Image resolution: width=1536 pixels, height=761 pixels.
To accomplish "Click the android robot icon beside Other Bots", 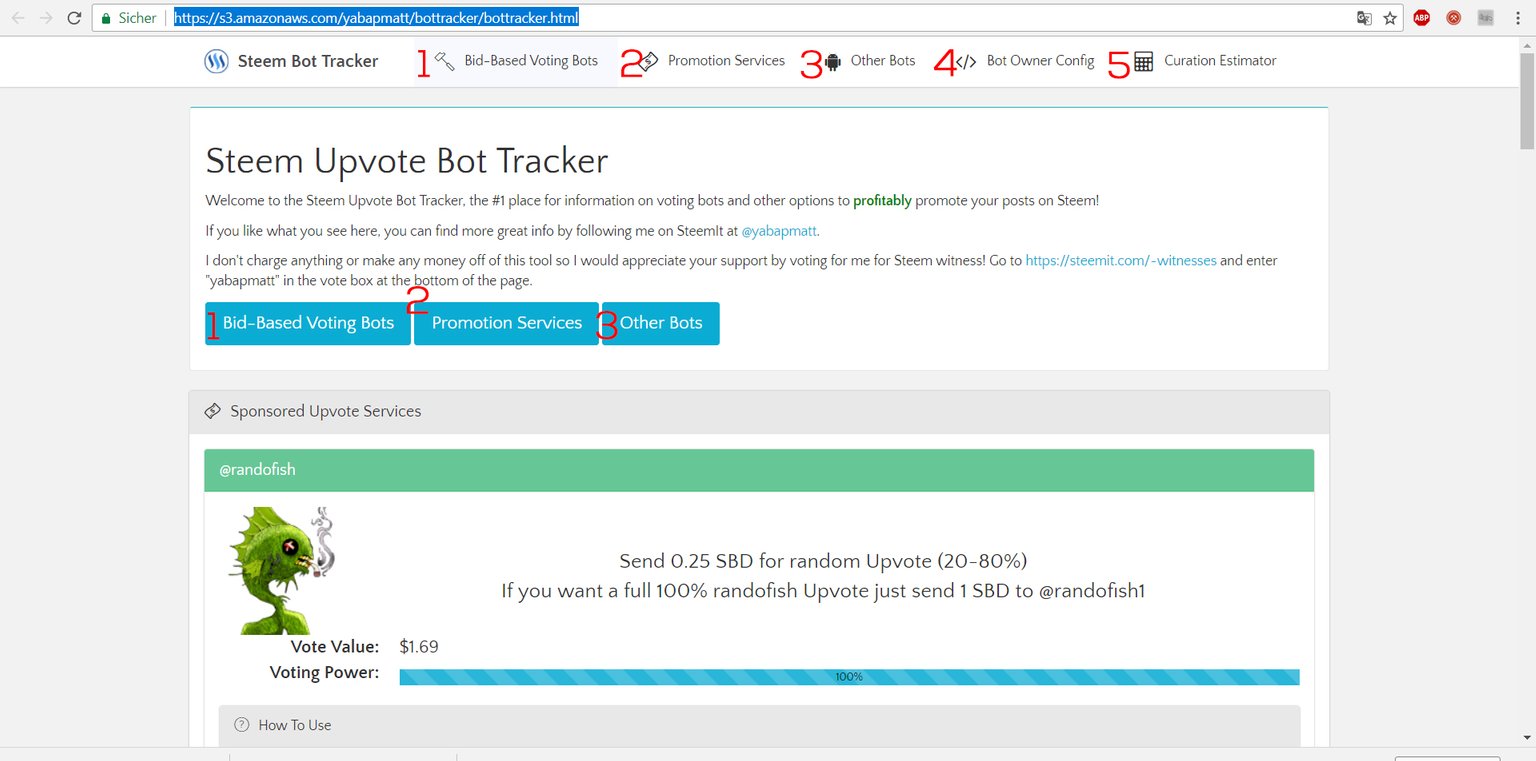I will (833, 62).
